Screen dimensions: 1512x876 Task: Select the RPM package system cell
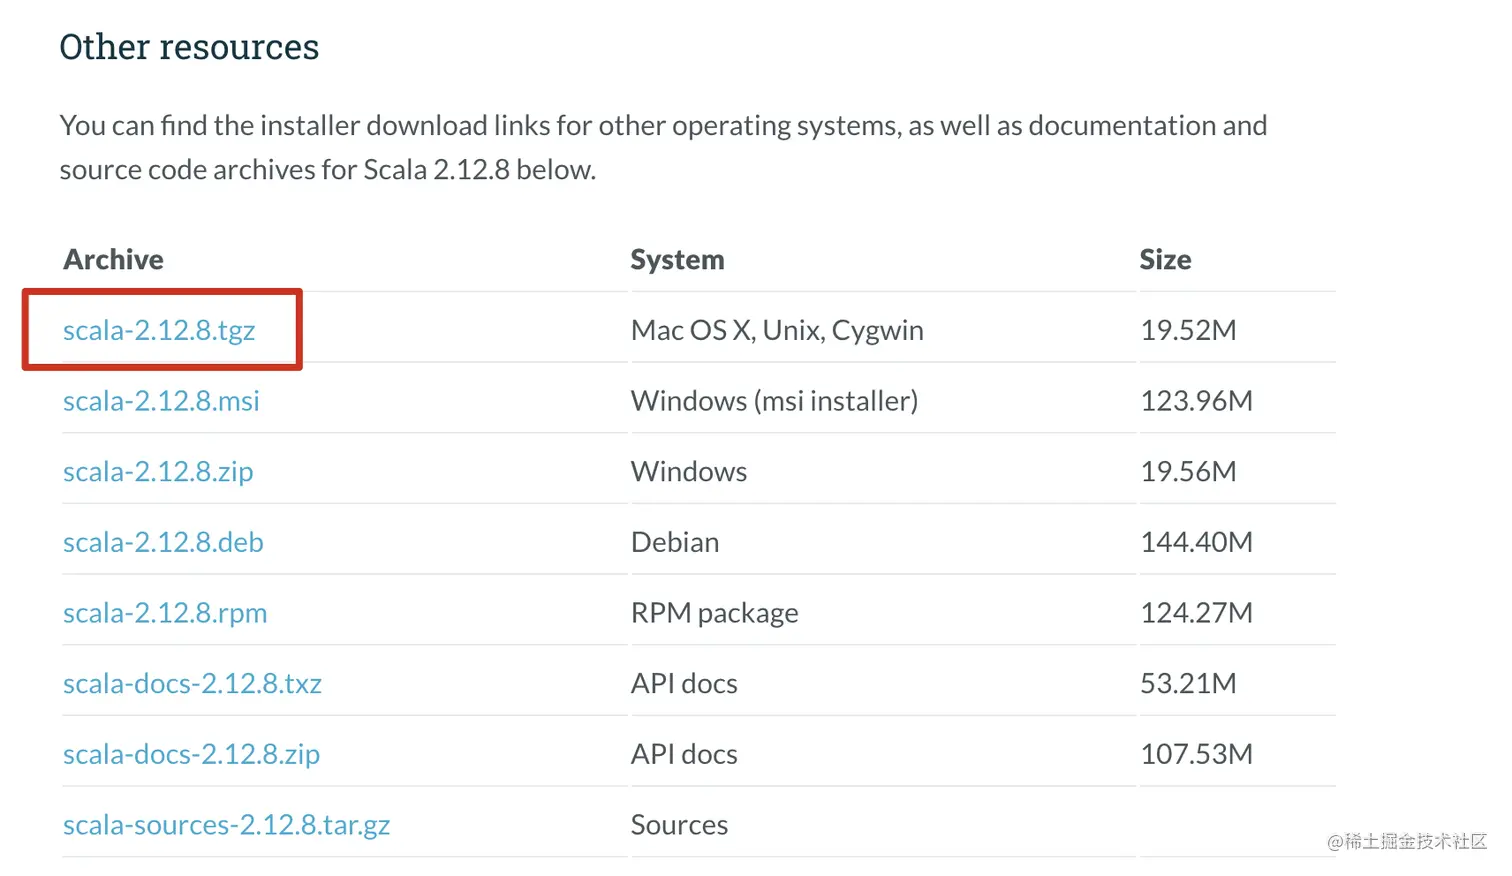714,613
